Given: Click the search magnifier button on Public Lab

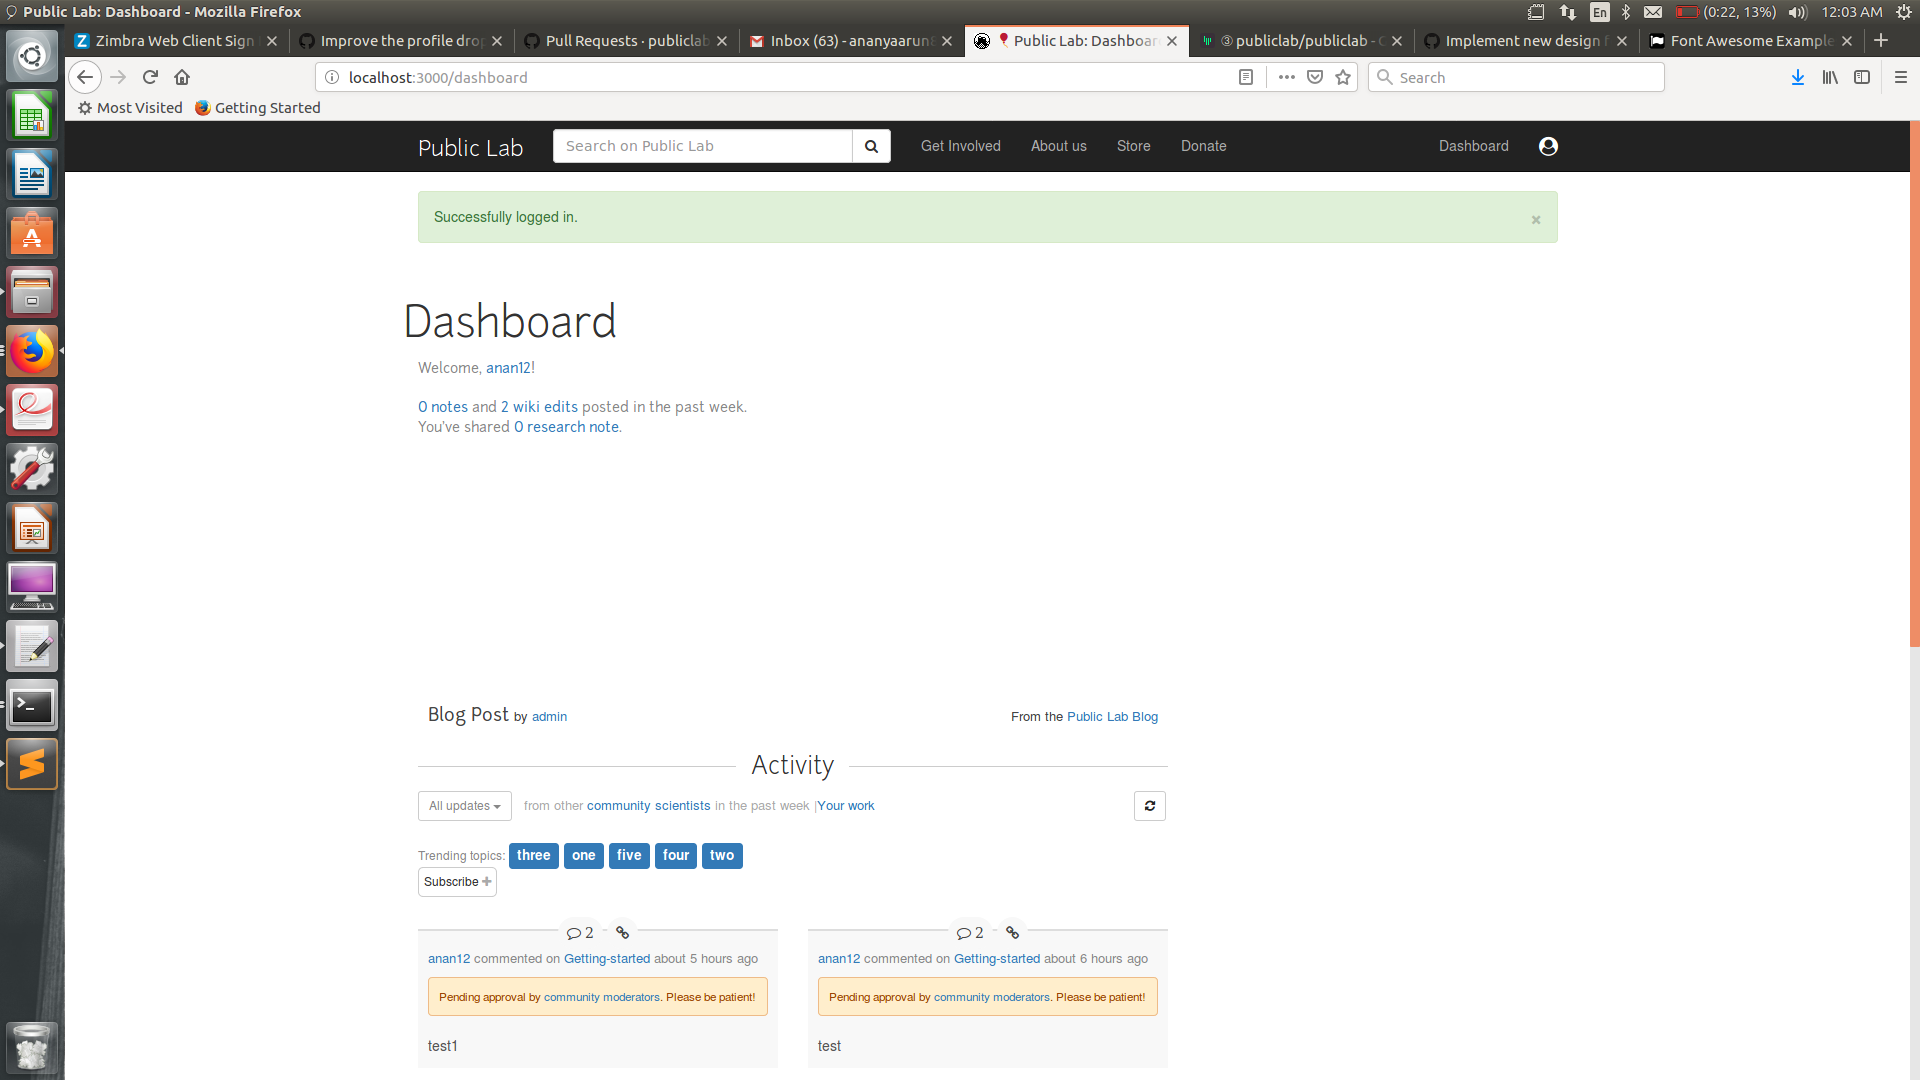Looking at the screenshot, I should 871,146.
